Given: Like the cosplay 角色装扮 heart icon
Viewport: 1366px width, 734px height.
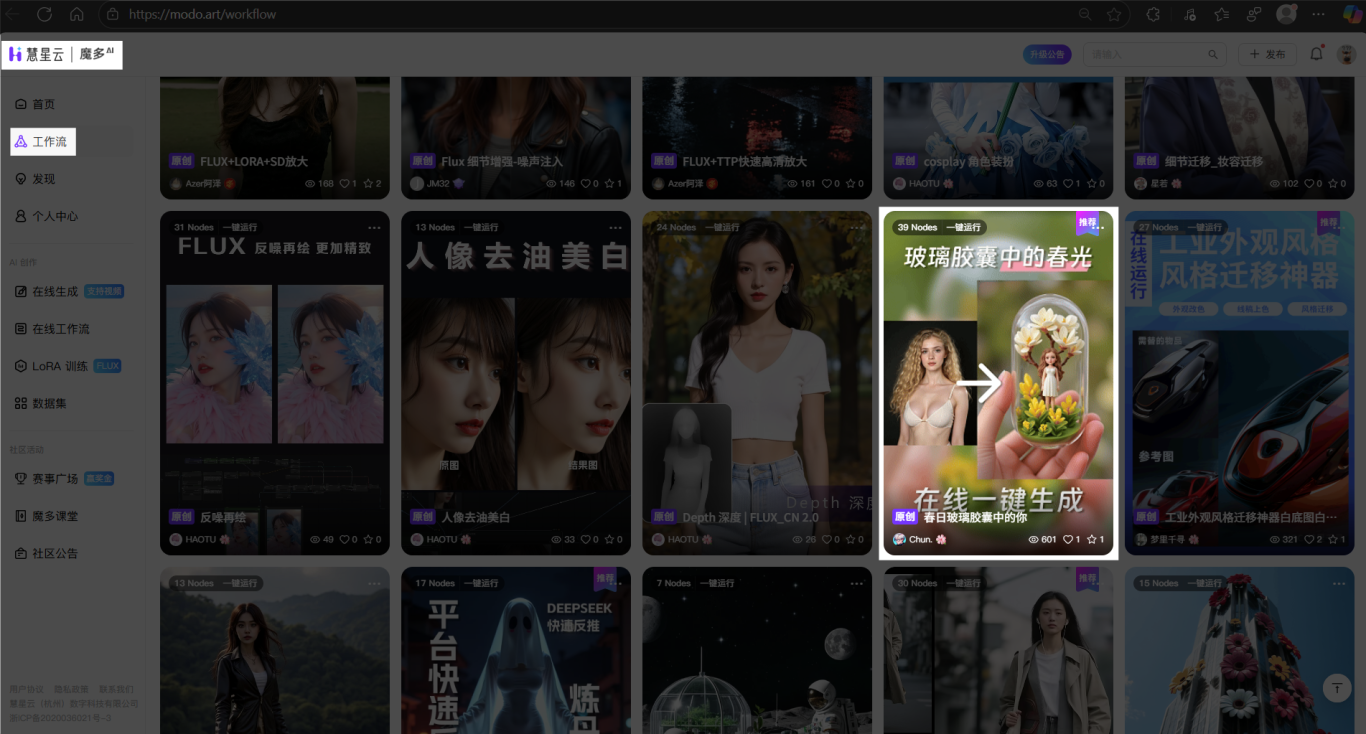Looking at the screenshot, I should click(1067, 184).
